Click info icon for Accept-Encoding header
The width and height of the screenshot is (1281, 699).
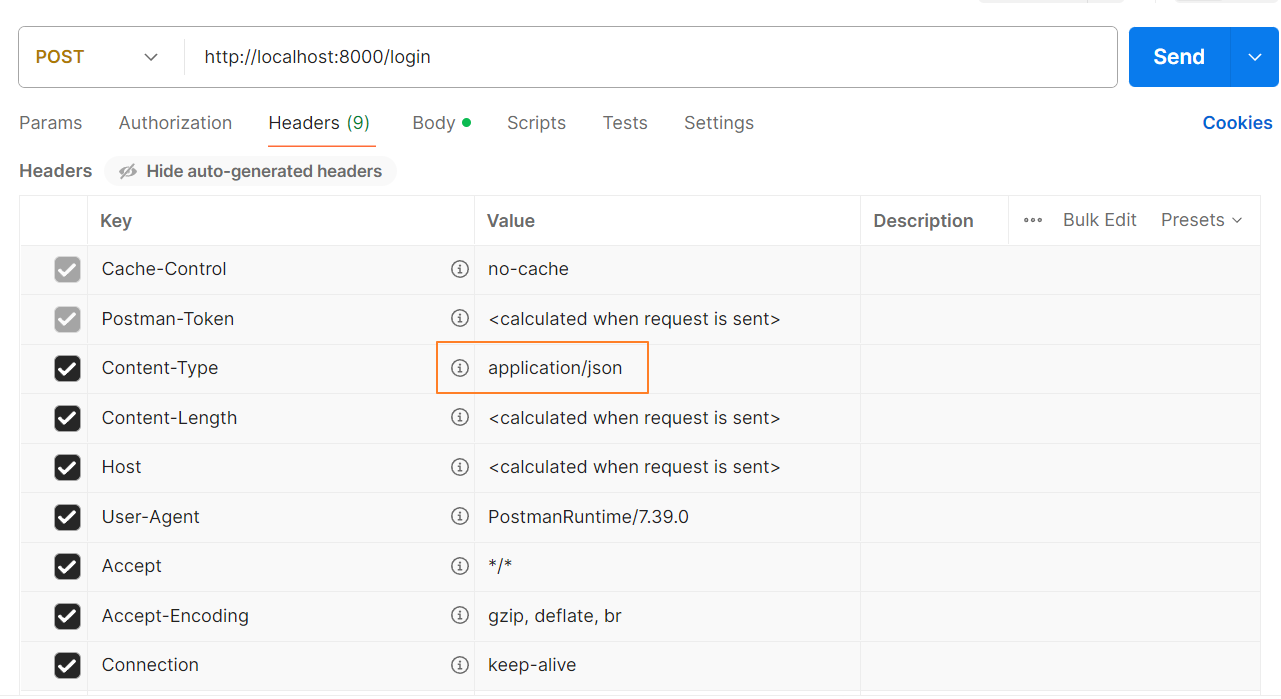point(460,615)
